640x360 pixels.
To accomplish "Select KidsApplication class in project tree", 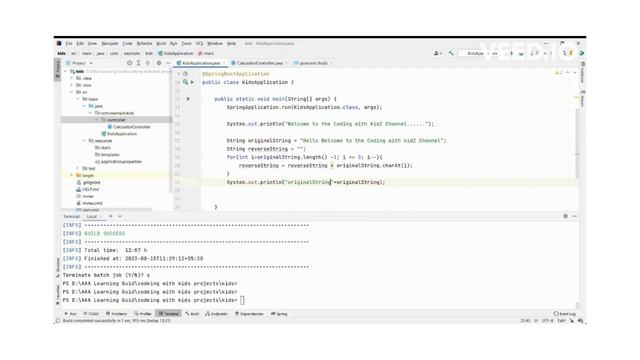I will (119, 134).
